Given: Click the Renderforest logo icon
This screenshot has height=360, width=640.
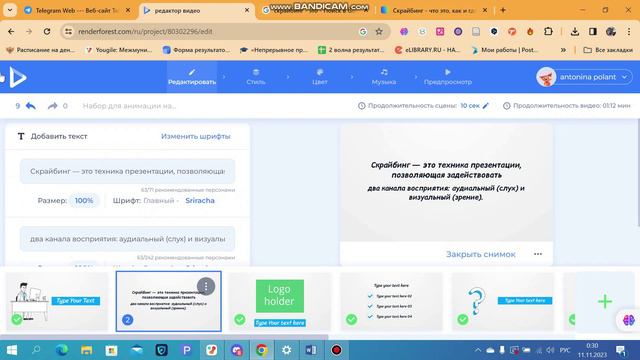Looking at the screenshot, I should [x=18, y=78].
